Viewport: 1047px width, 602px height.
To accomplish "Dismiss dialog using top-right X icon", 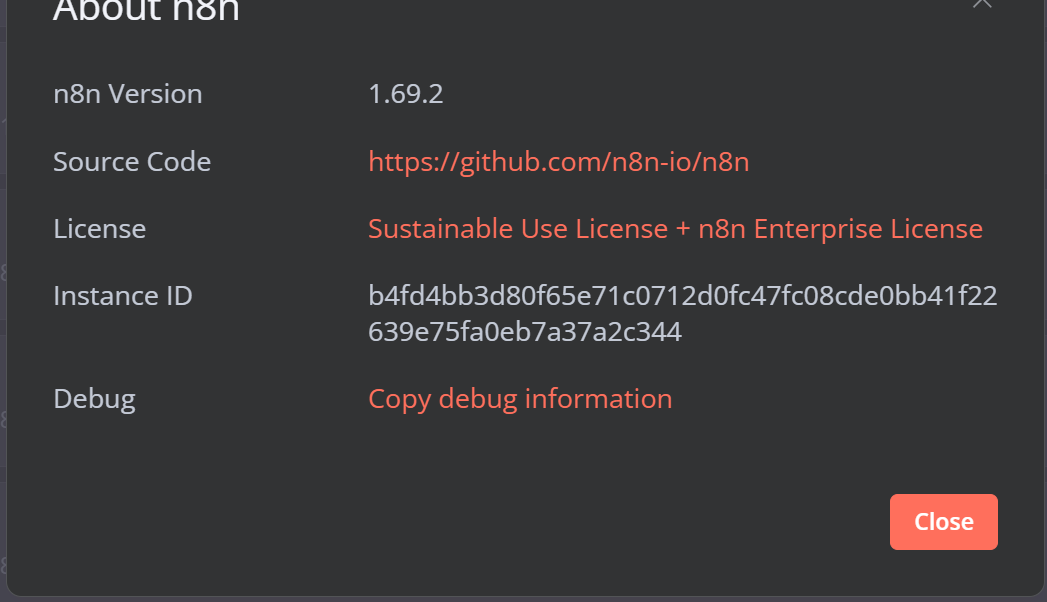I will [982, 3].
